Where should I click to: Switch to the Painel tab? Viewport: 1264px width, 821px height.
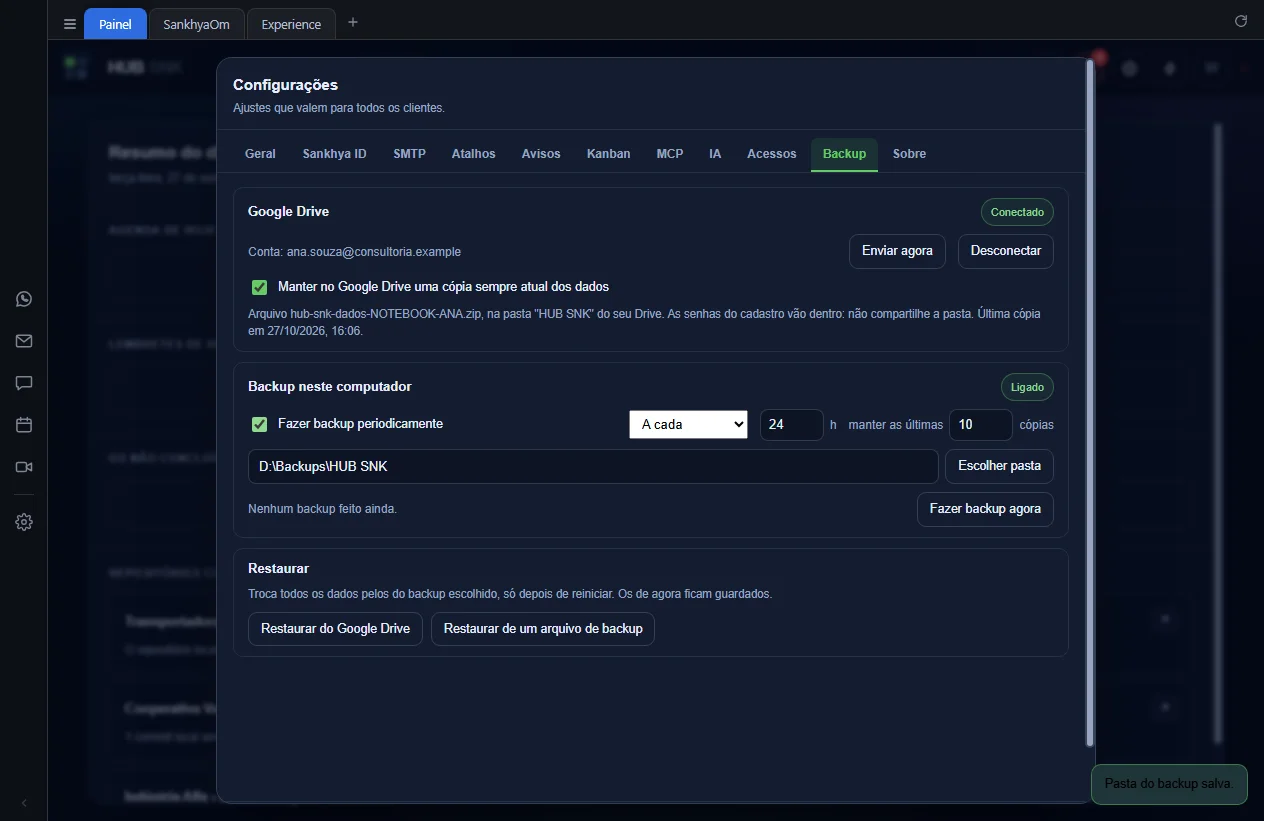click(115, 24)
